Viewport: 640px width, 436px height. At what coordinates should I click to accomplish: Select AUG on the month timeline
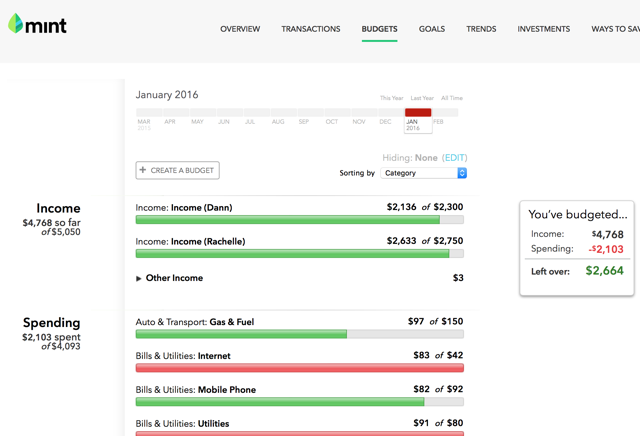coord(278,122)
